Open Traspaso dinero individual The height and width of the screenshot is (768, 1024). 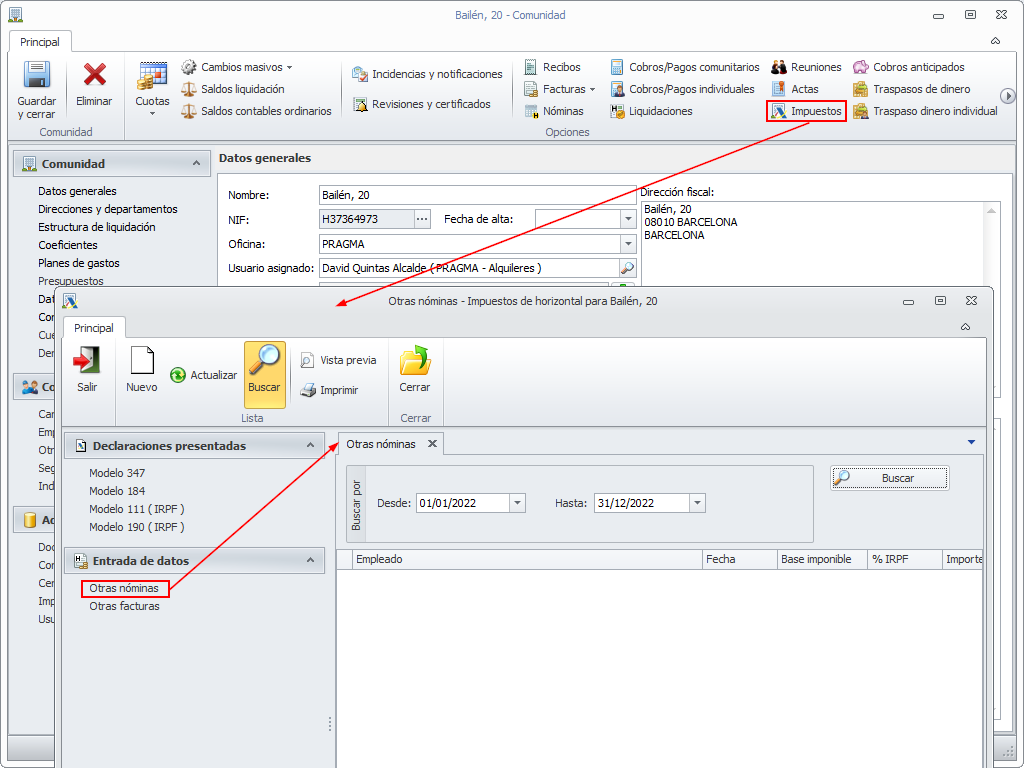[925, 111]
